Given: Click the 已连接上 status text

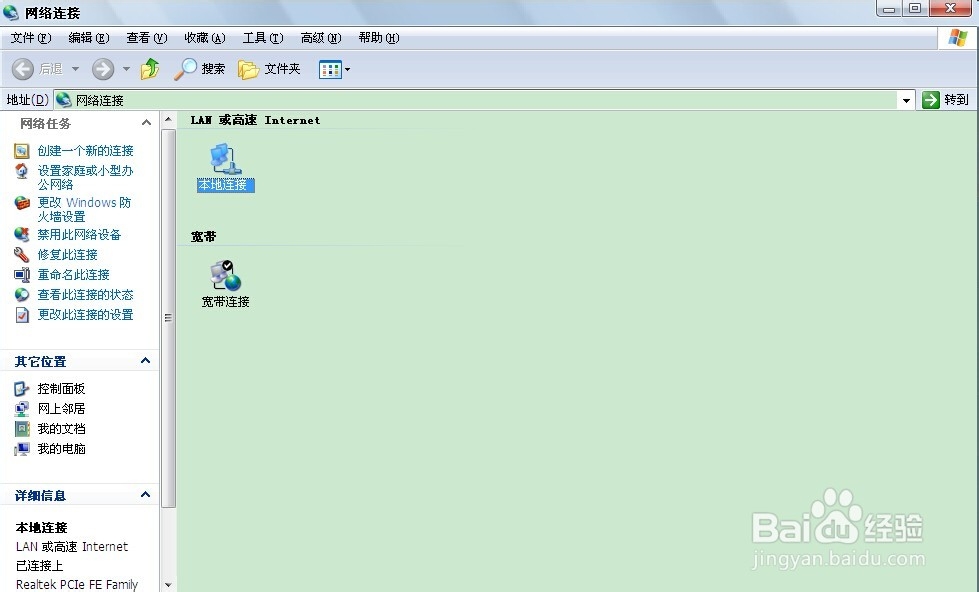Looking at the screenshot, I should (39, 566).
